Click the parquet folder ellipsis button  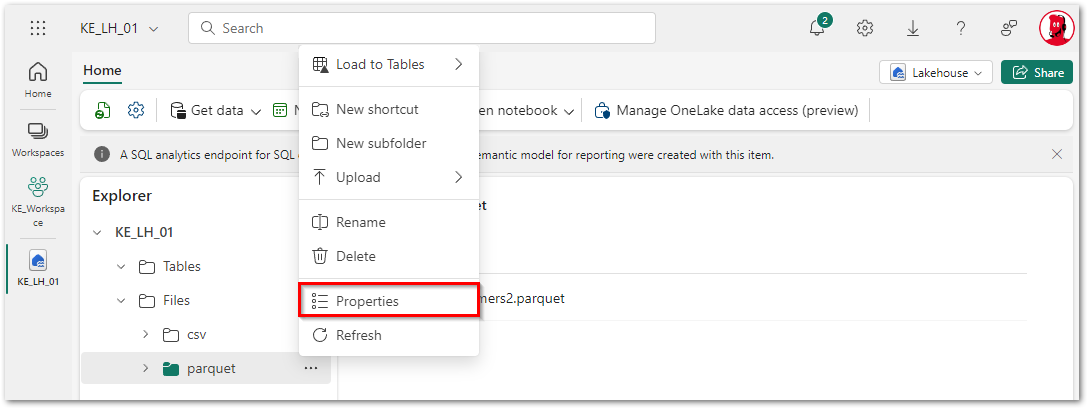tap(311, 369)
